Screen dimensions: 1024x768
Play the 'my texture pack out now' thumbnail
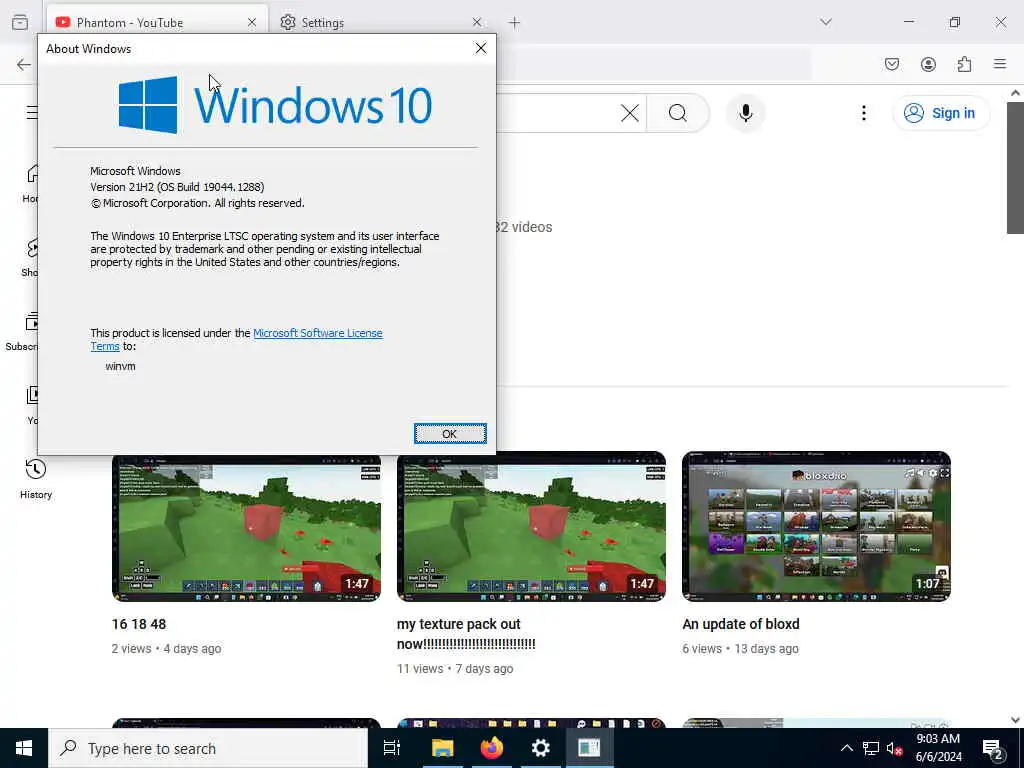pyautogui.click(x=532, y=526)
